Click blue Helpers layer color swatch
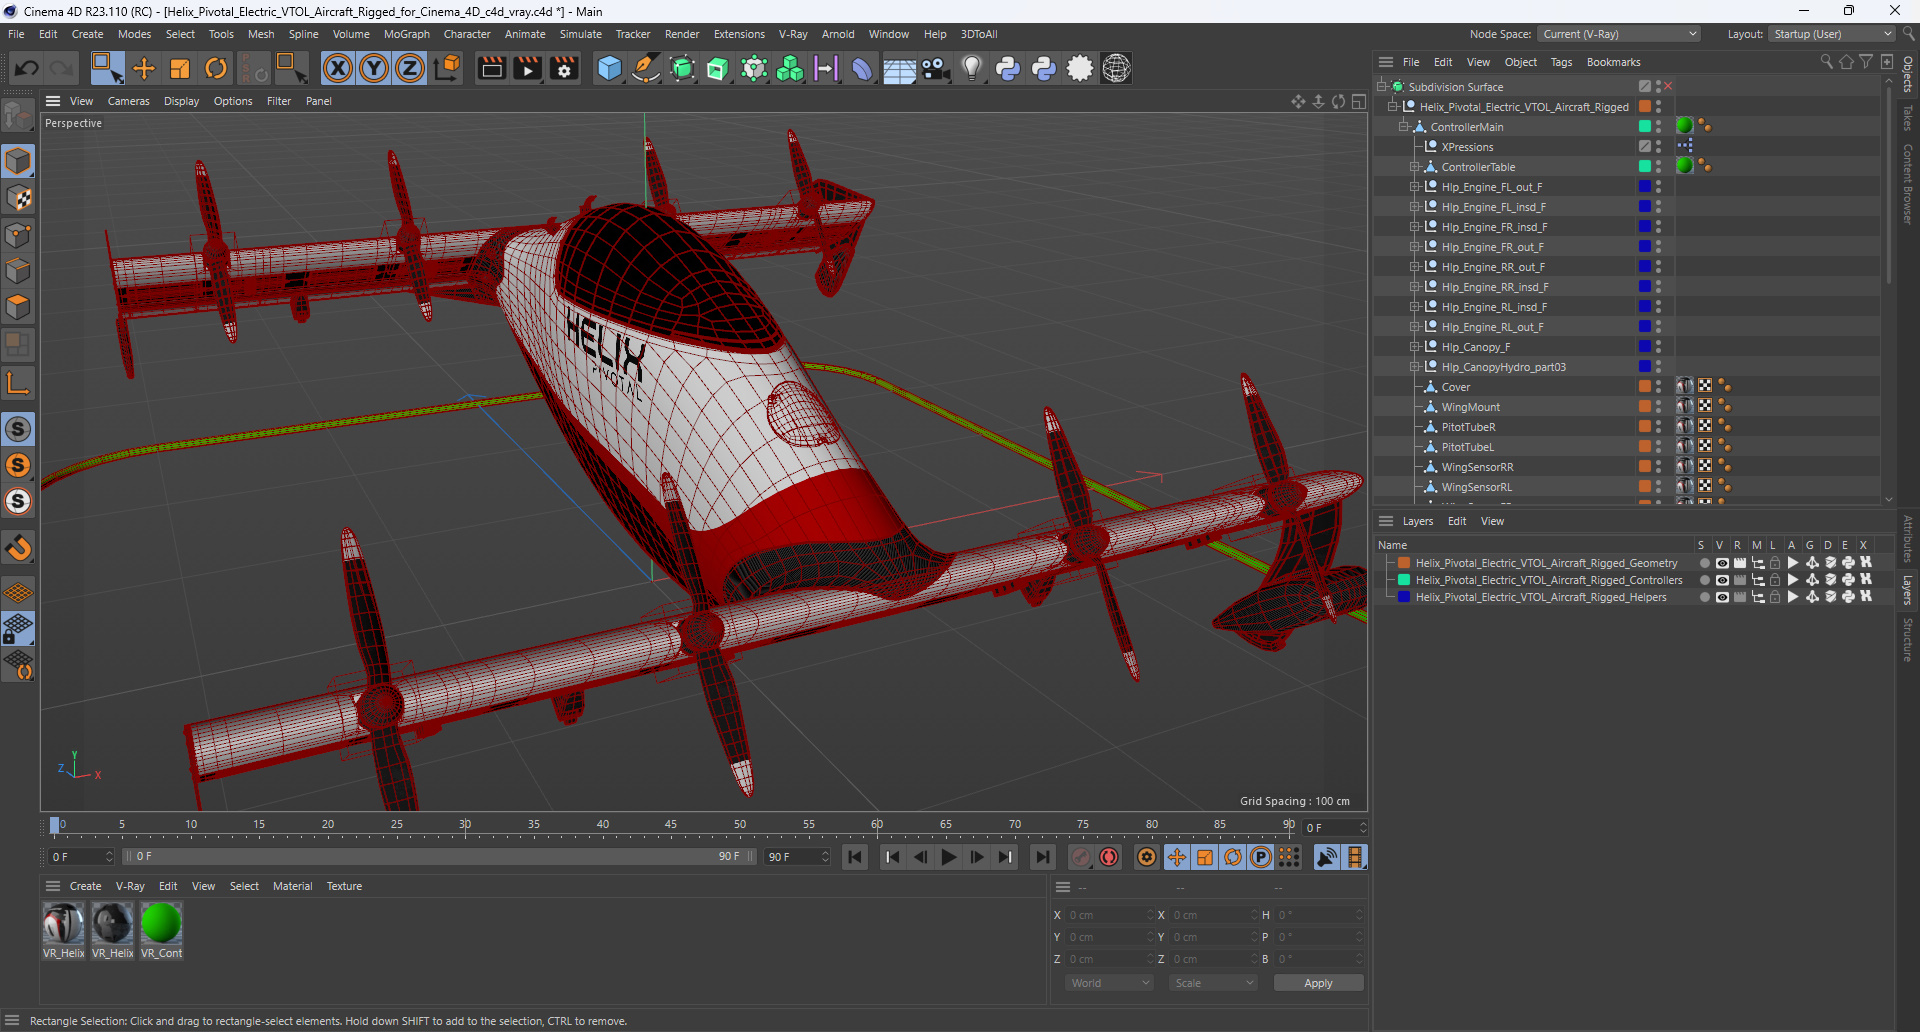 pyautogui.click(x=1404, y=597)
